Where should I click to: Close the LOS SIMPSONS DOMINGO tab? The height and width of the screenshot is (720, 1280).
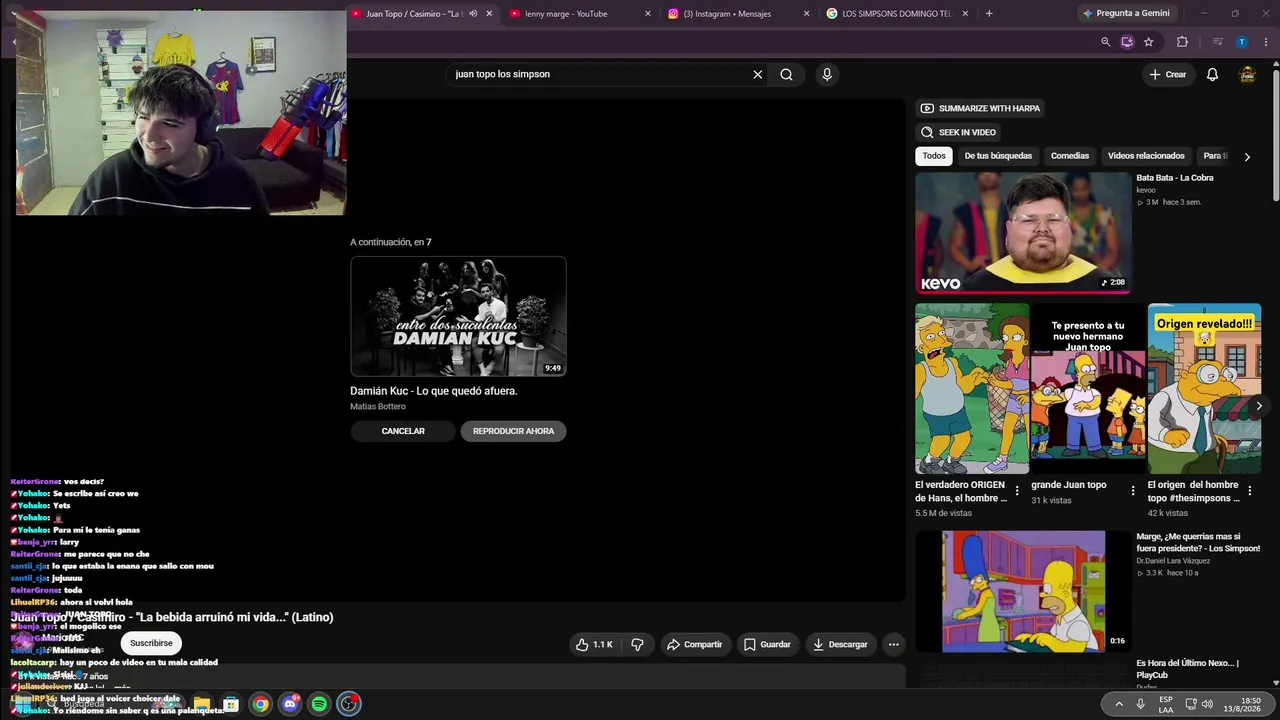965,14
